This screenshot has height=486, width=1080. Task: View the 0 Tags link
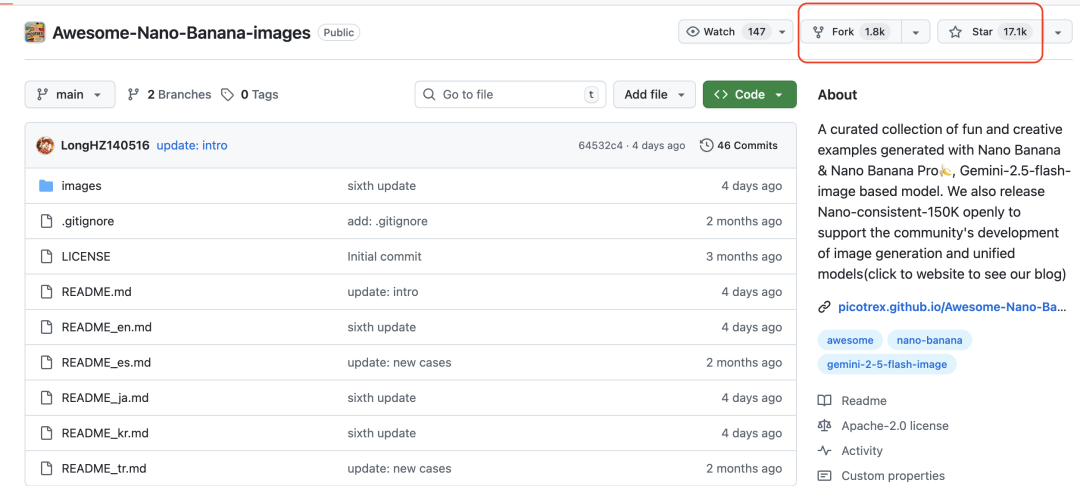[249, 94]
